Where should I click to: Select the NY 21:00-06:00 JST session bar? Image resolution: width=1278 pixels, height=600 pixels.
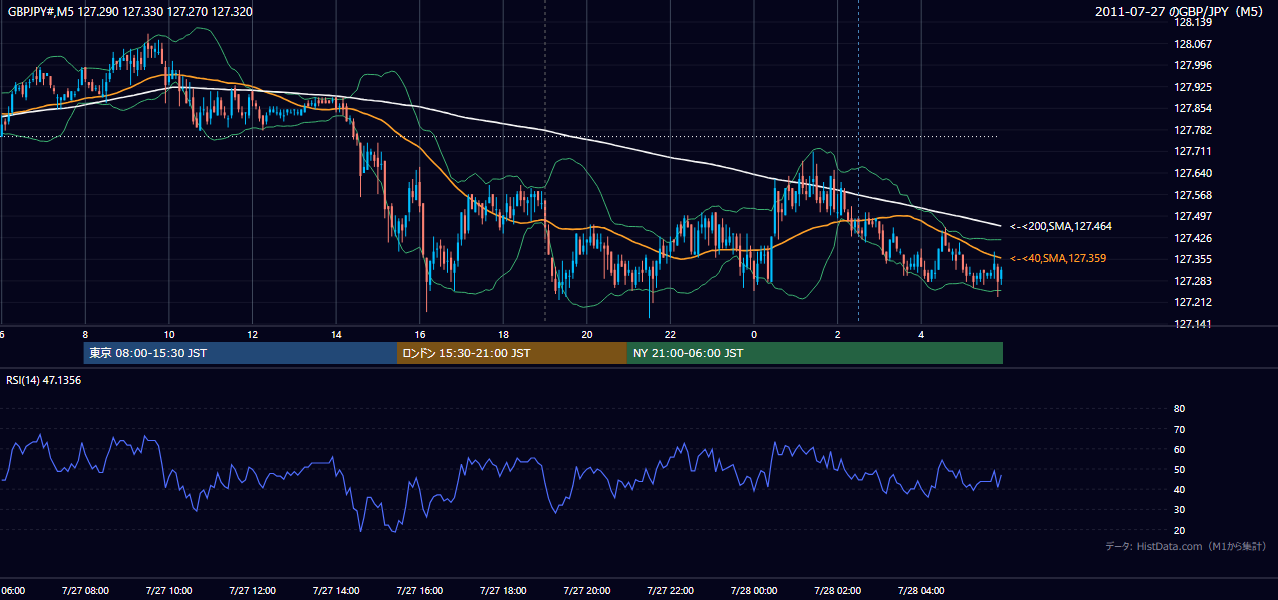815,353
